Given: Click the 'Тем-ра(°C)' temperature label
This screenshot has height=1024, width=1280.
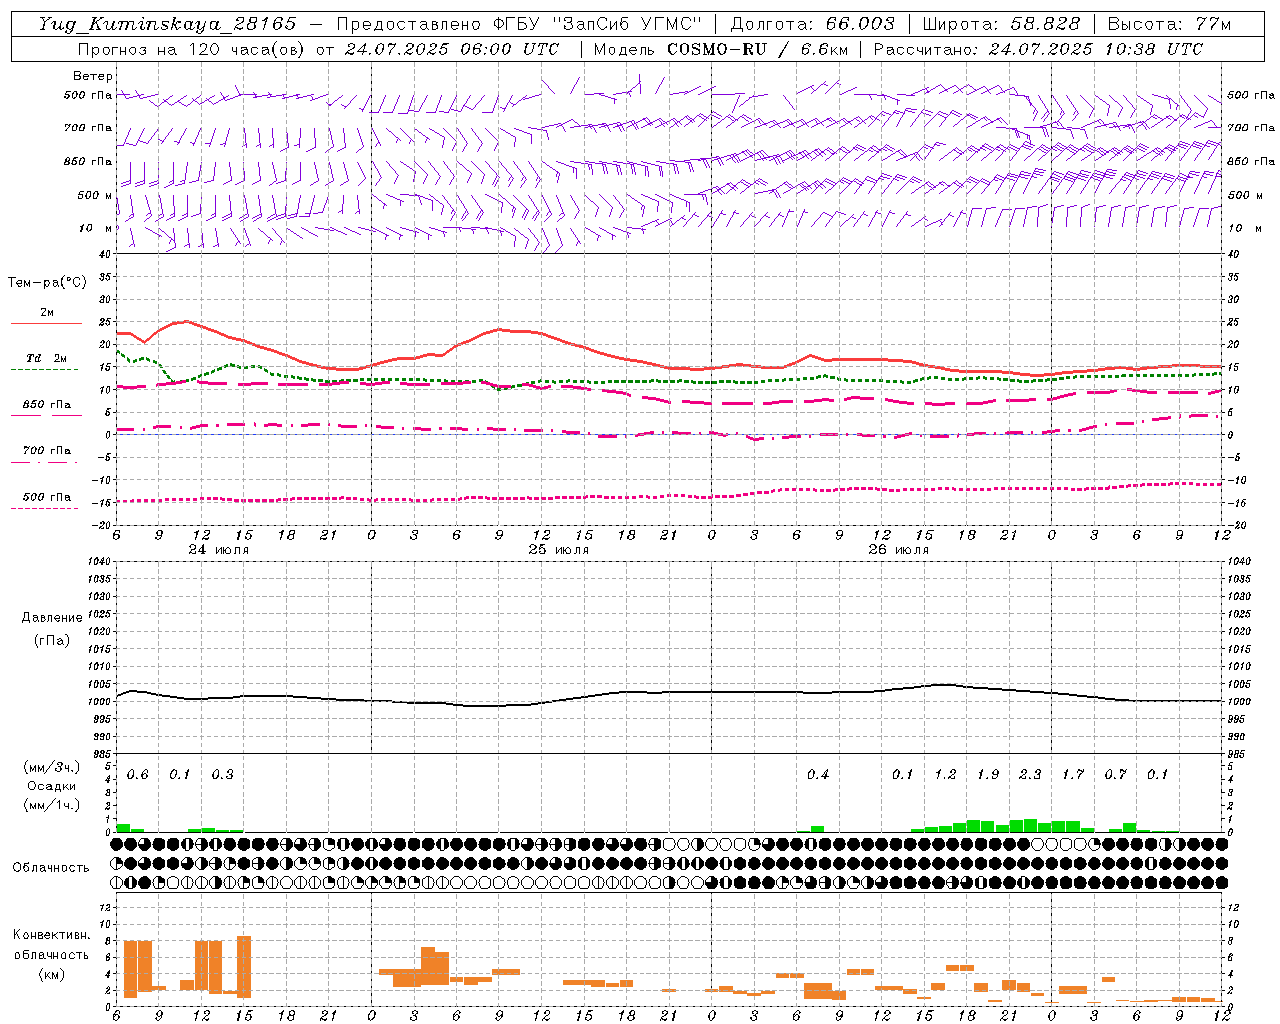Looking at the screenshot, I should pos(47,283).
